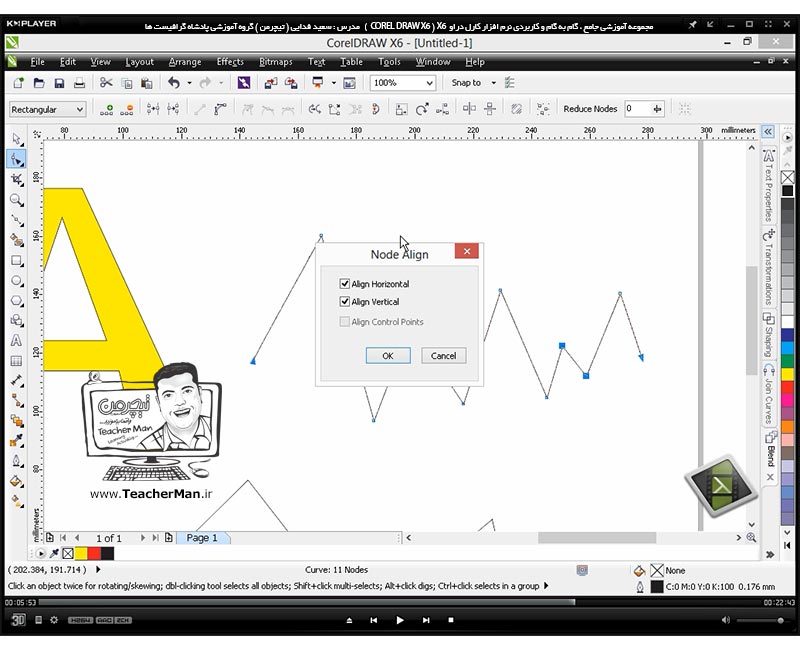The height and width of the screenshot is (650, 800).
Task: Click the Import icon in toolbar
Action: pyautogui.click(x=271, y=83)
